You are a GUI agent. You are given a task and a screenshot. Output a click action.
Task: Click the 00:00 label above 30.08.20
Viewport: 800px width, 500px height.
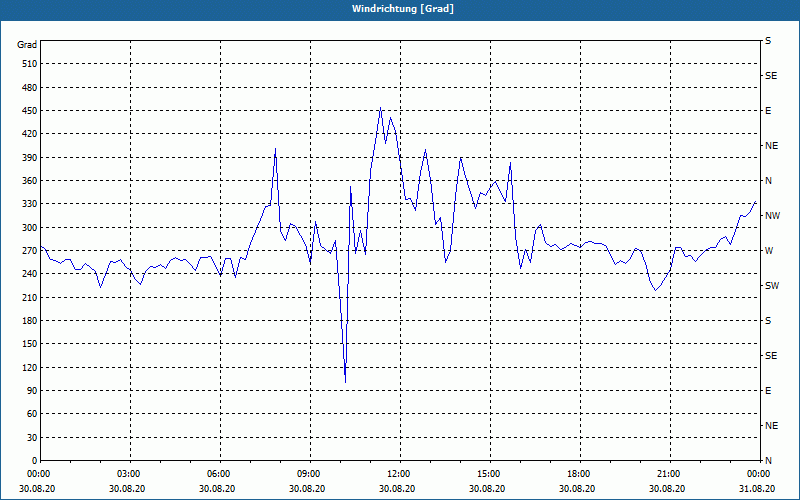coord(37,474)
